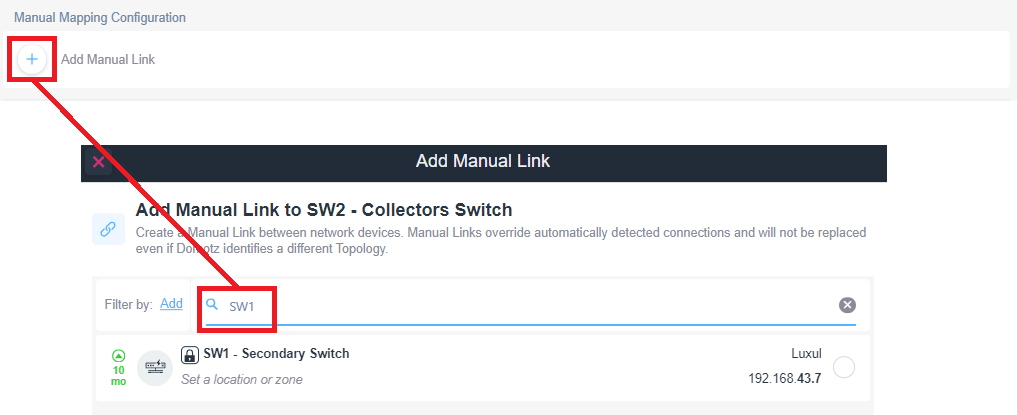Click the 10 mo uptime label
1017x415 pixels.
tap(119, 375)
